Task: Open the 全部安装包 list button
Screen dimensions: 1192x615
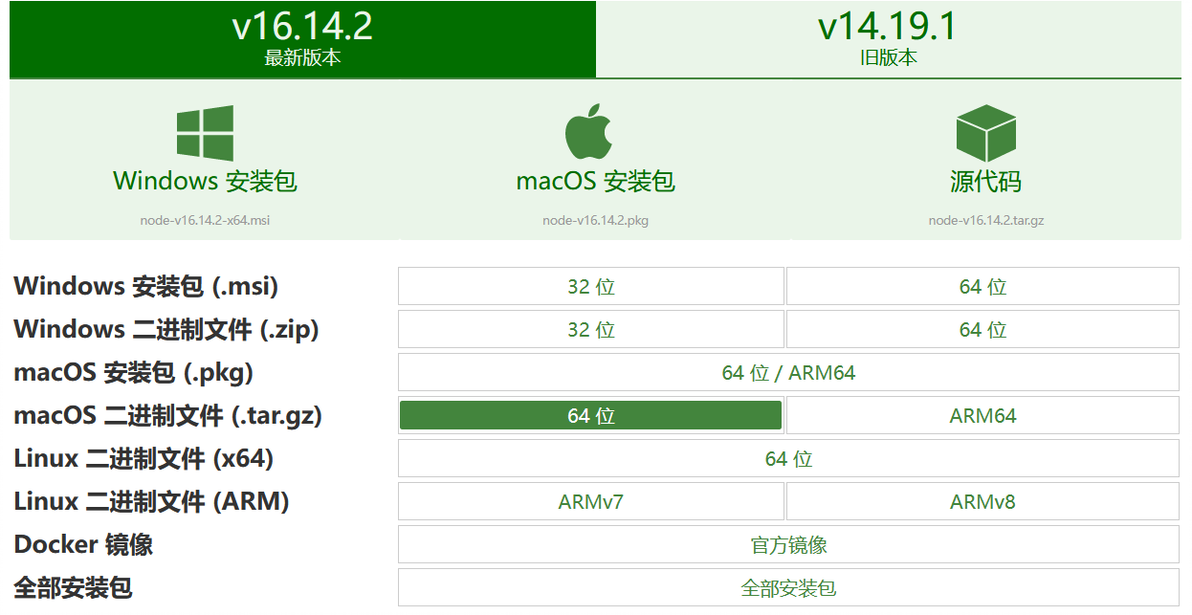Action: click(x=788, y=588)
